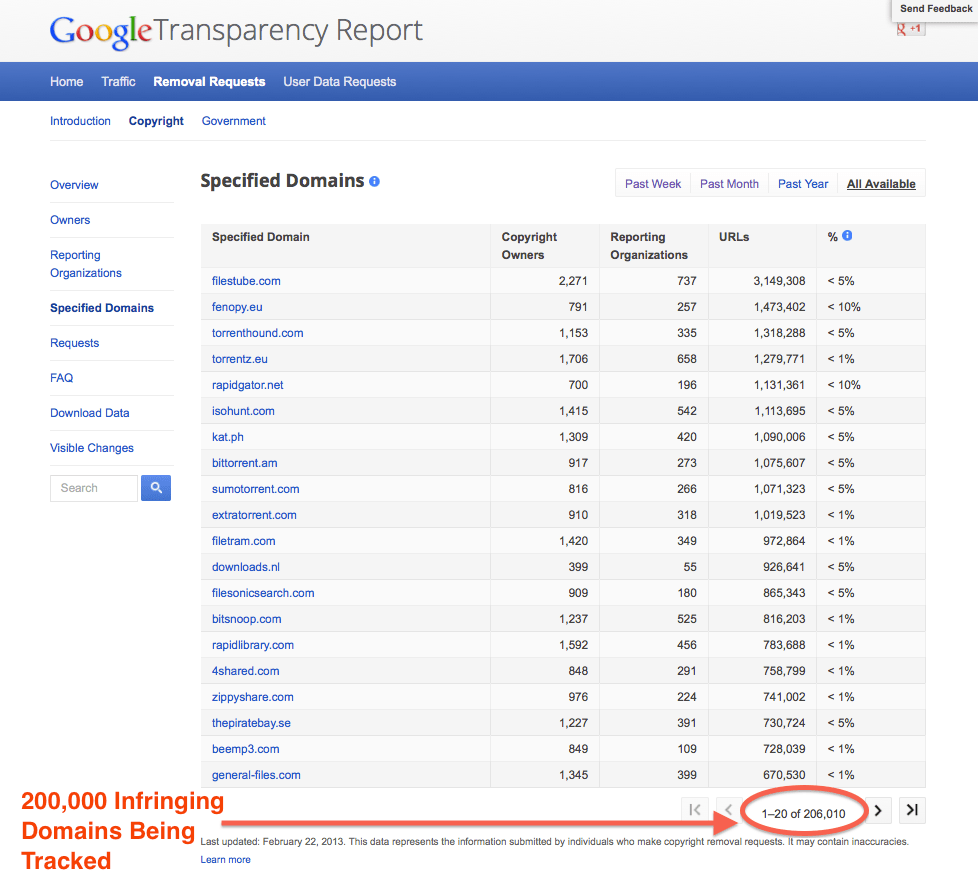Click info icon beside the % column header
Viewport: 978px width, 890px height.
(847, 236)
